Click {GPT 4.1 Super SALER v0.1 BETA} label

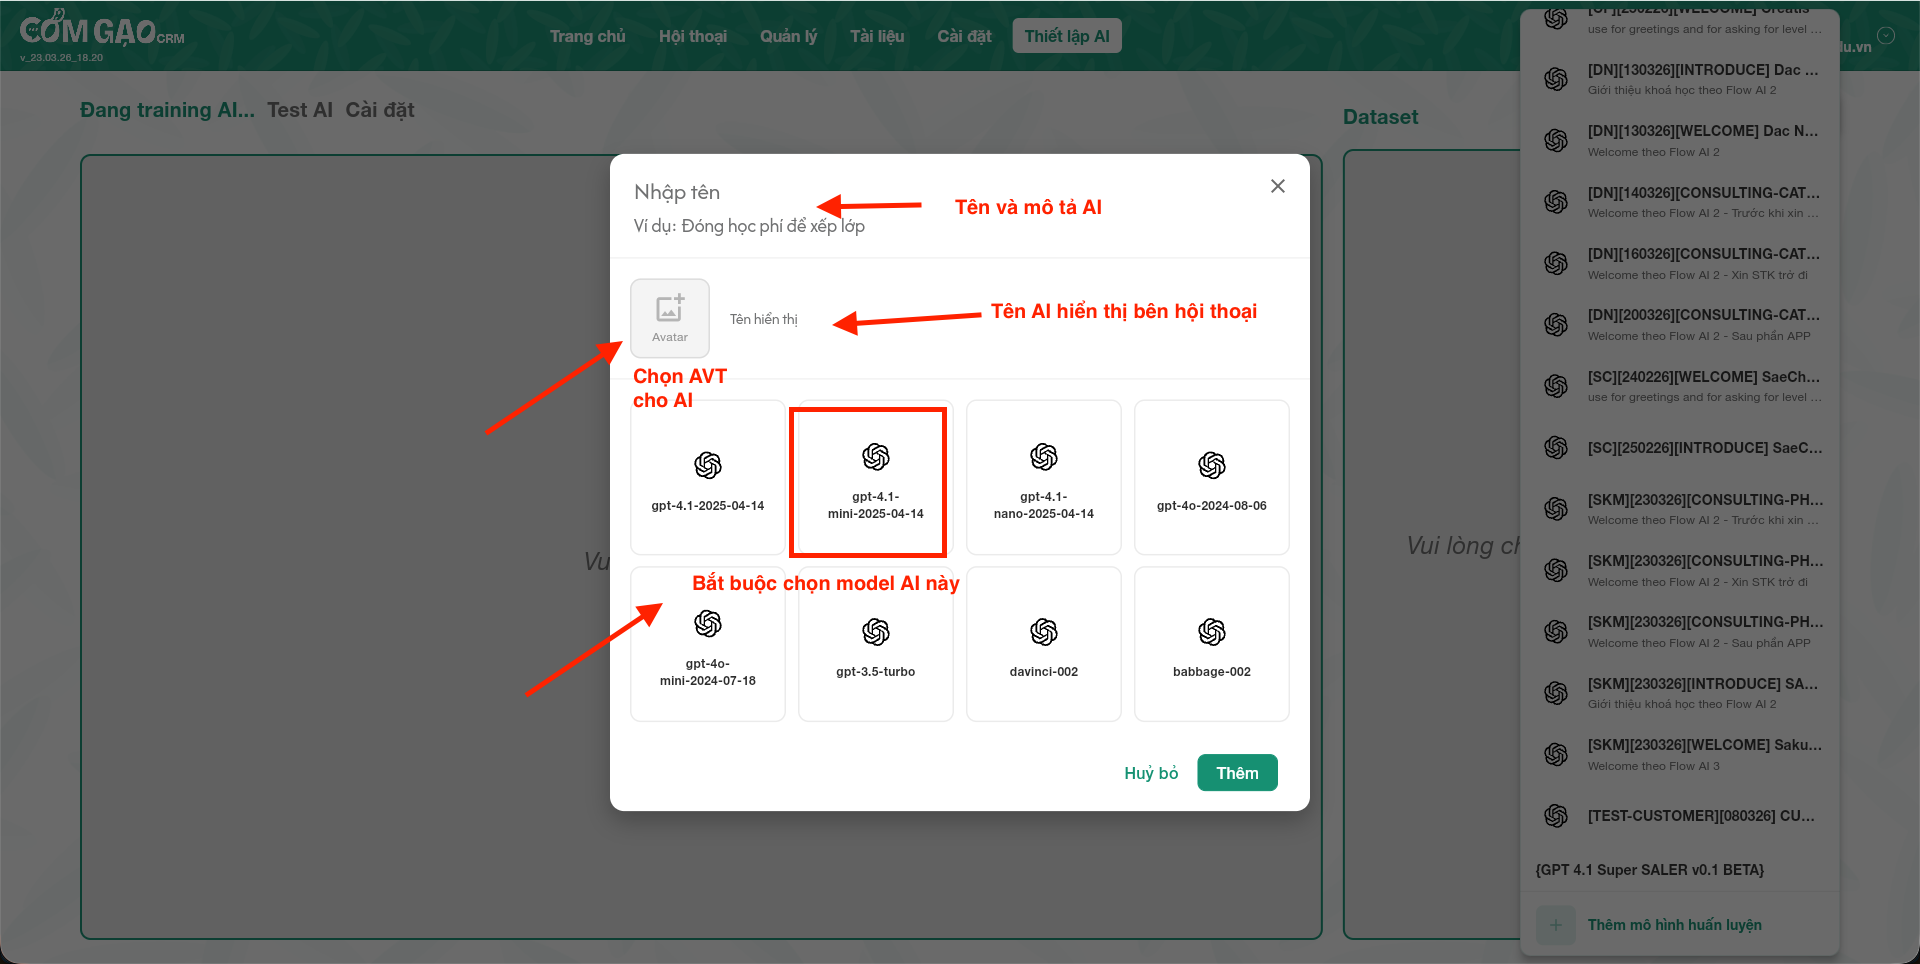[1650, 870]
